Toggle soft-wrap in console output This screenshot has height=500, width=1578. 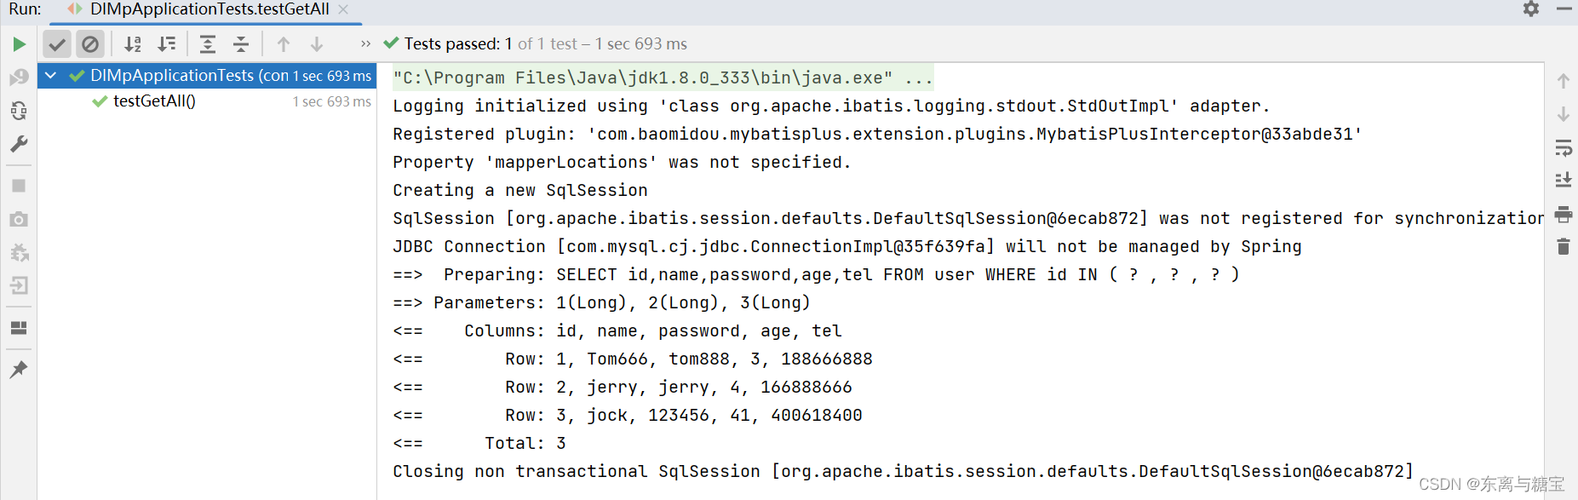coord(1563,148)
